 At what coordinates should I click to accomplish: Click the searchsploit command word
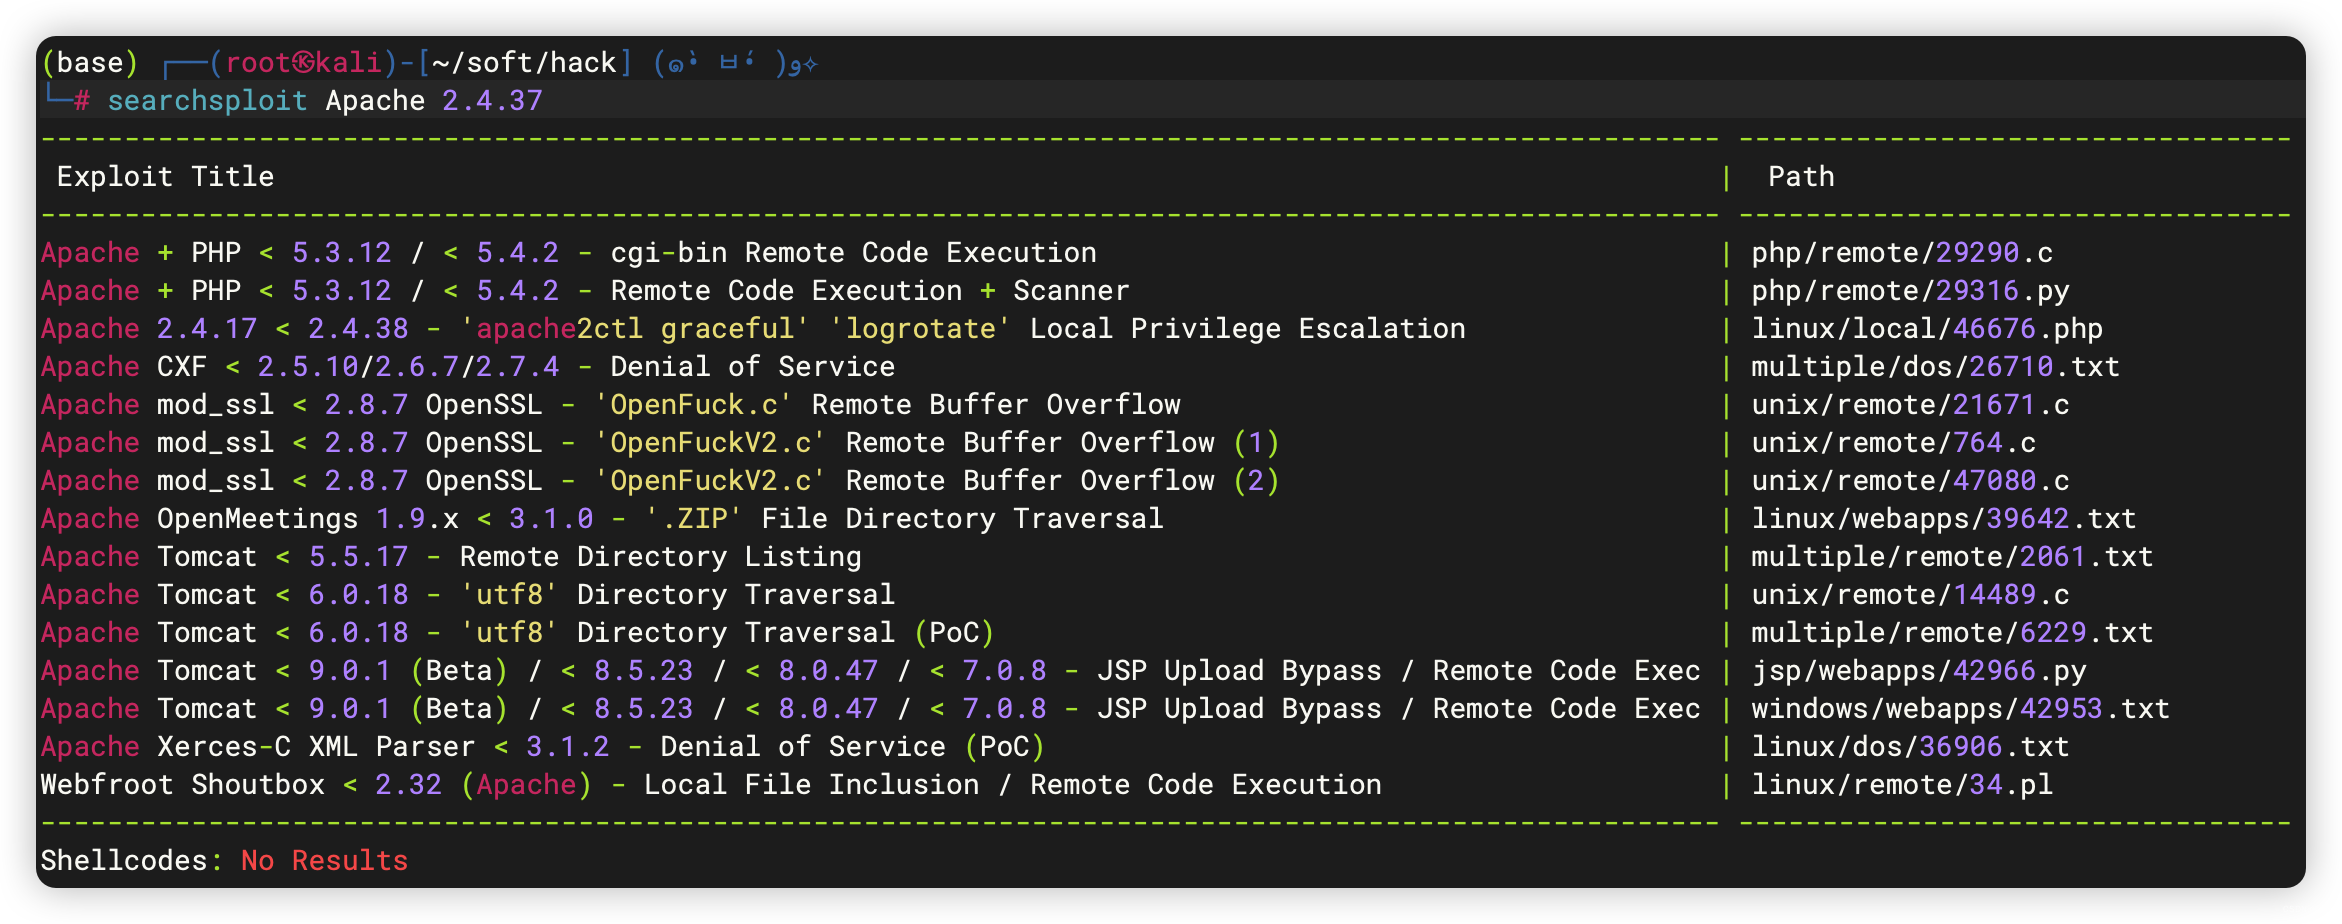[x=207, y=101]
